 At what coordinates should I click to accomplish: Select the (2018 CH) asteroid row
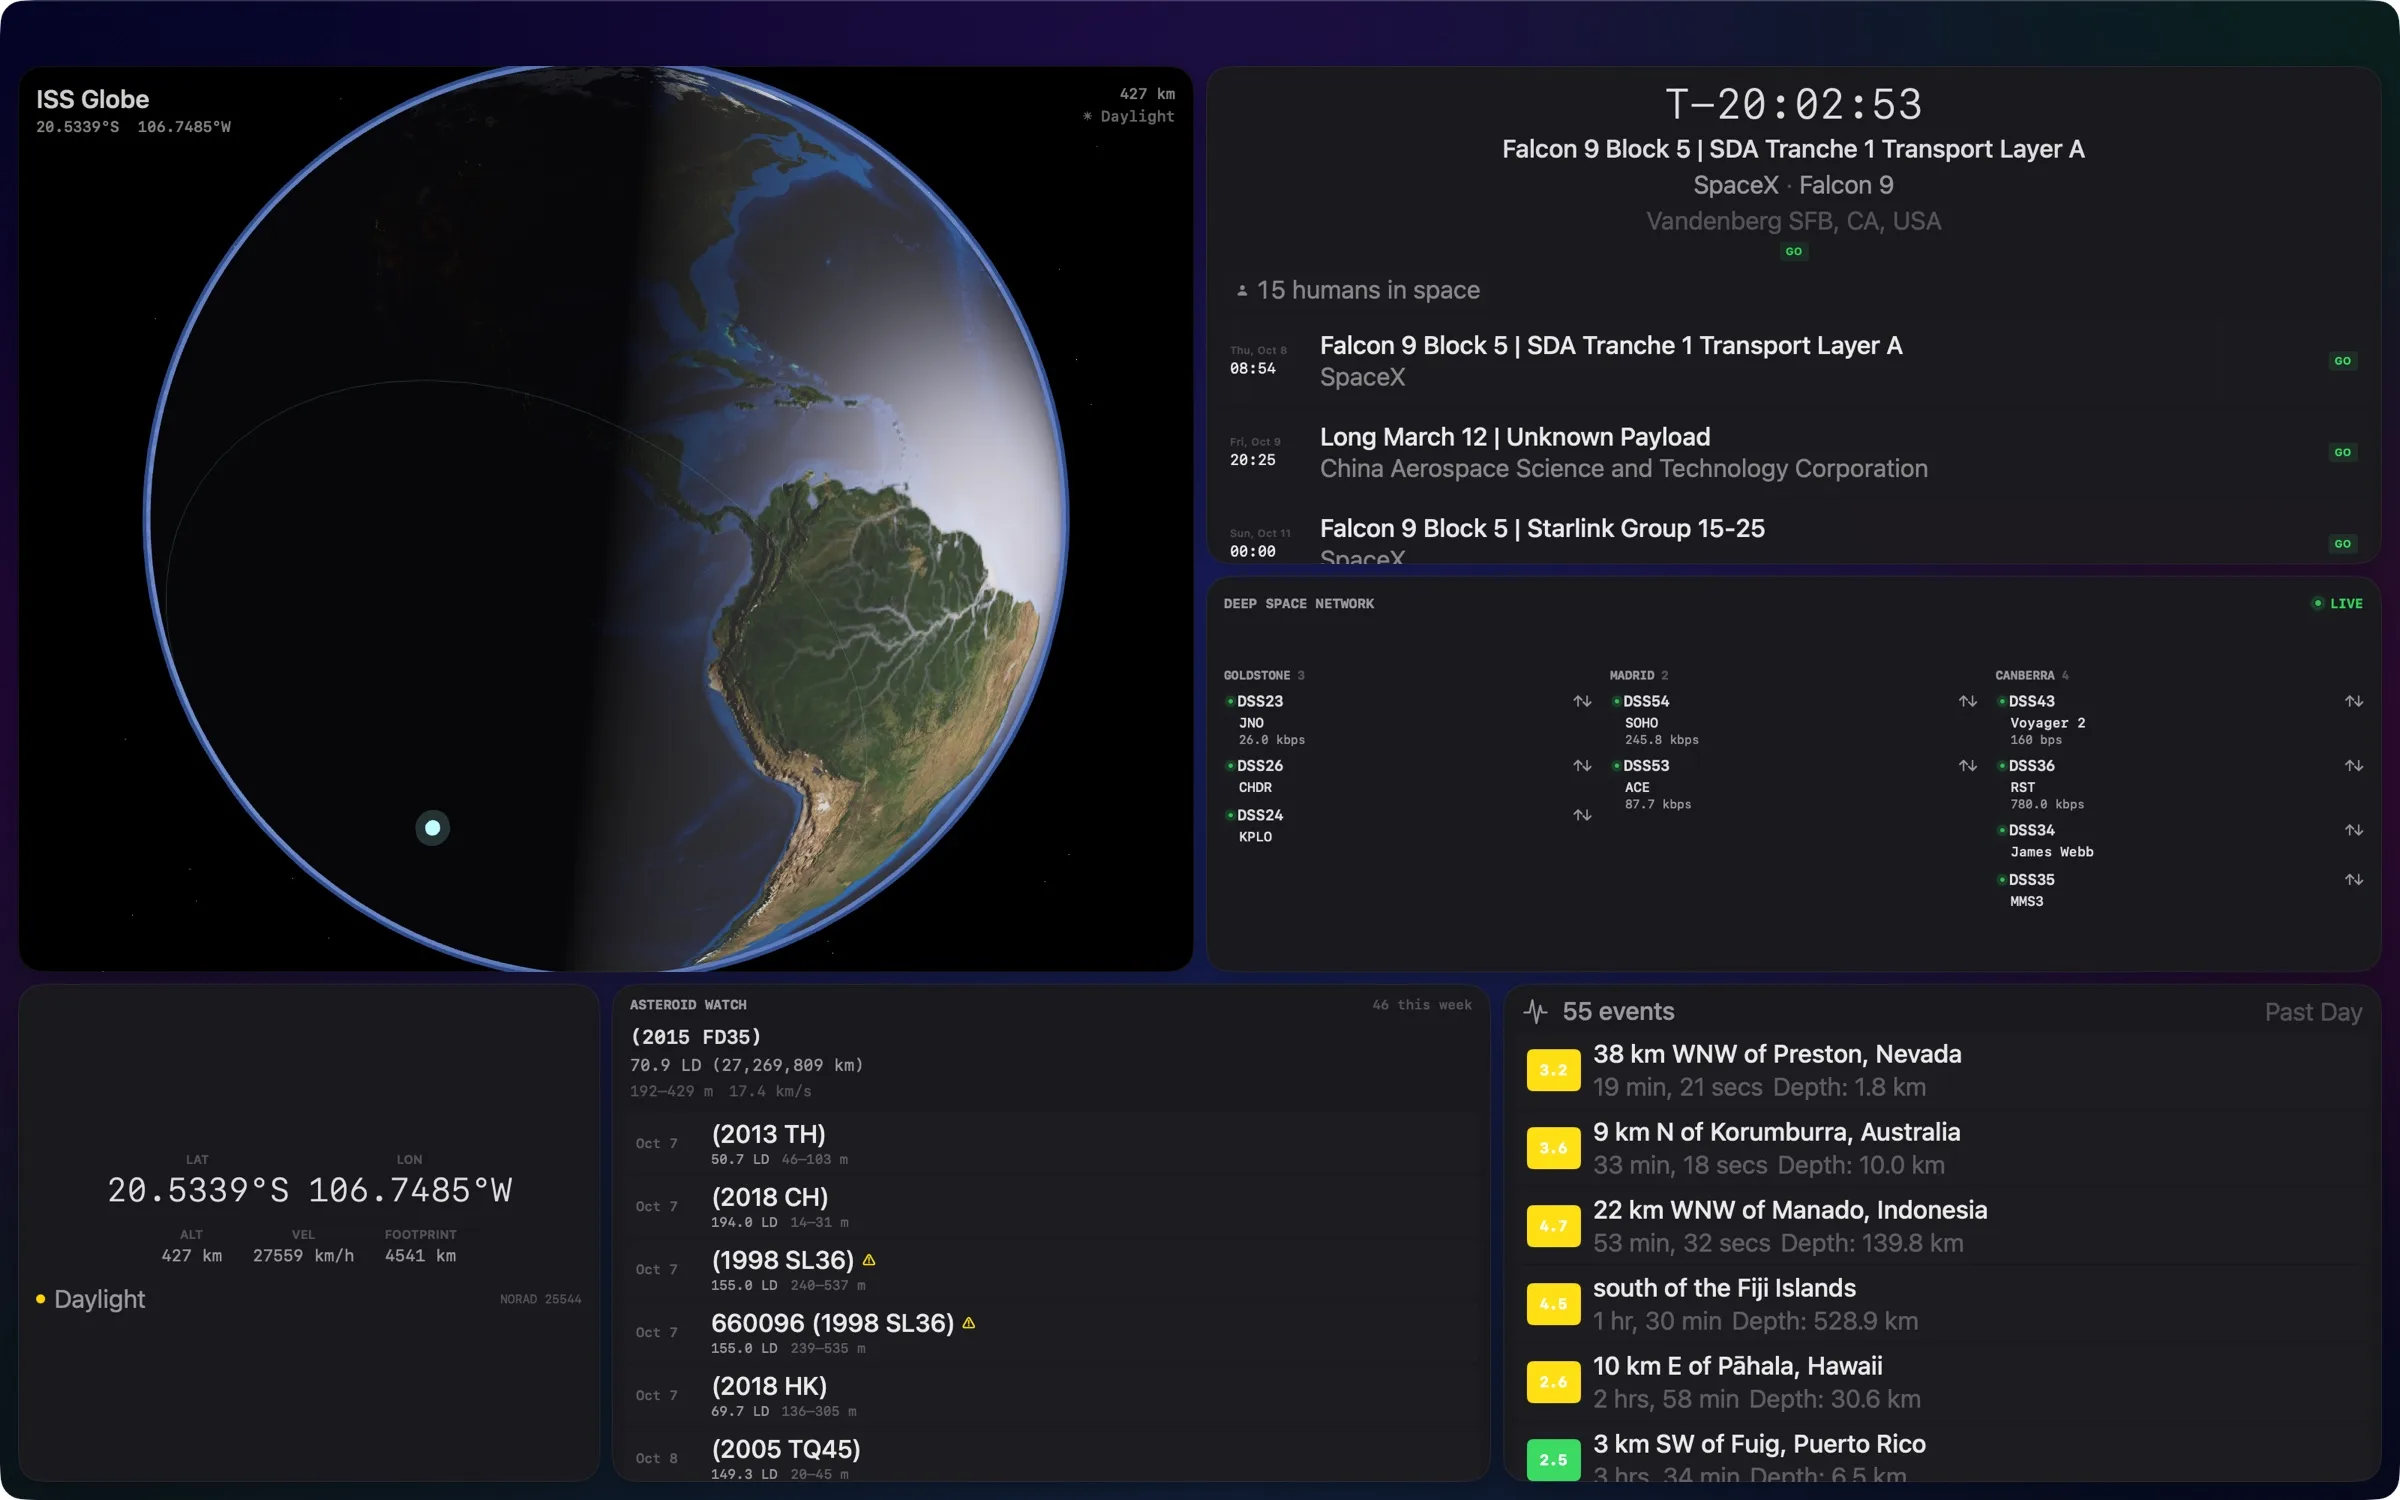1050,1207
